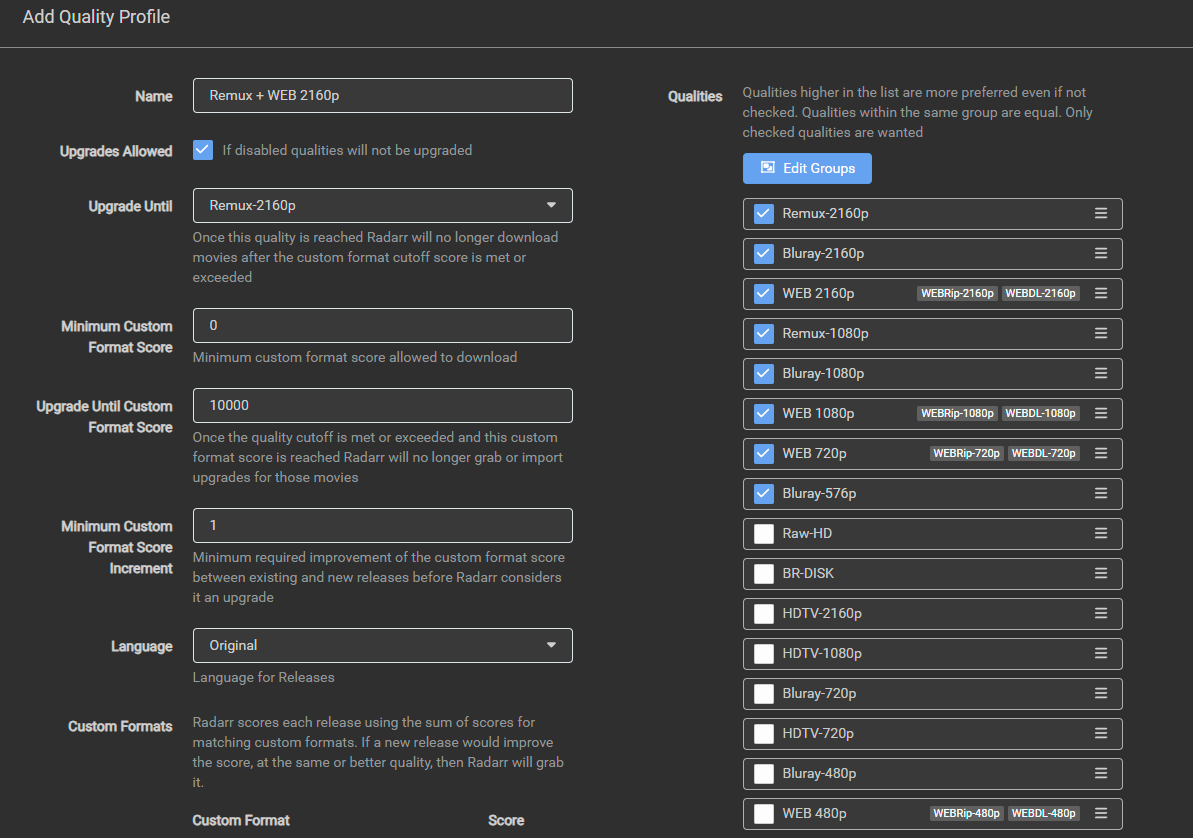This screenshot has width=1193, height=838.
Task: Click the drag icon on WEB 480p row
Action: coord(1100,813)
